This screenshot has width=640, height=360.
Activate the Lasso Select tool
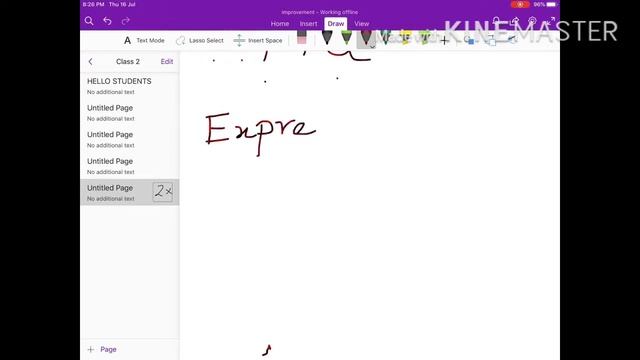[x=200, y=40]
